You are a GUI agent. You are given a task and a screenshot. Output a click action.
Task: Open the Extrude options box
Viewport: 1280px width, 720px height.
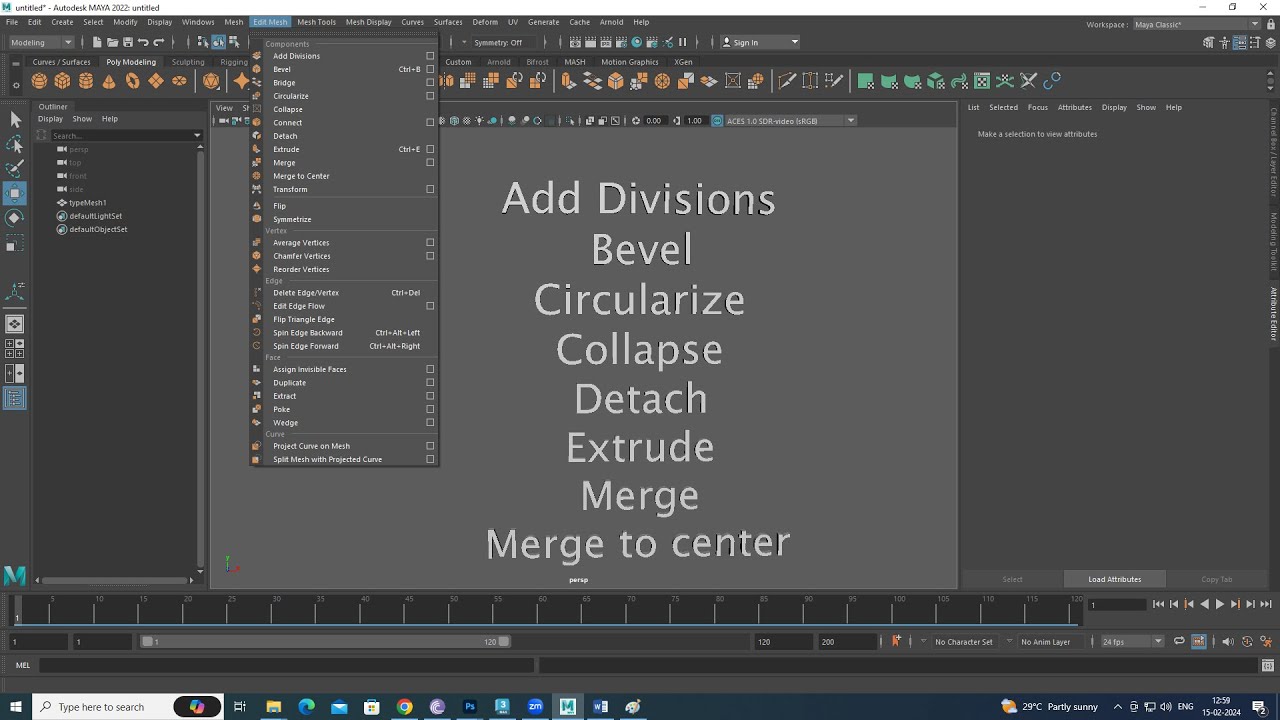tap(430, 149)
